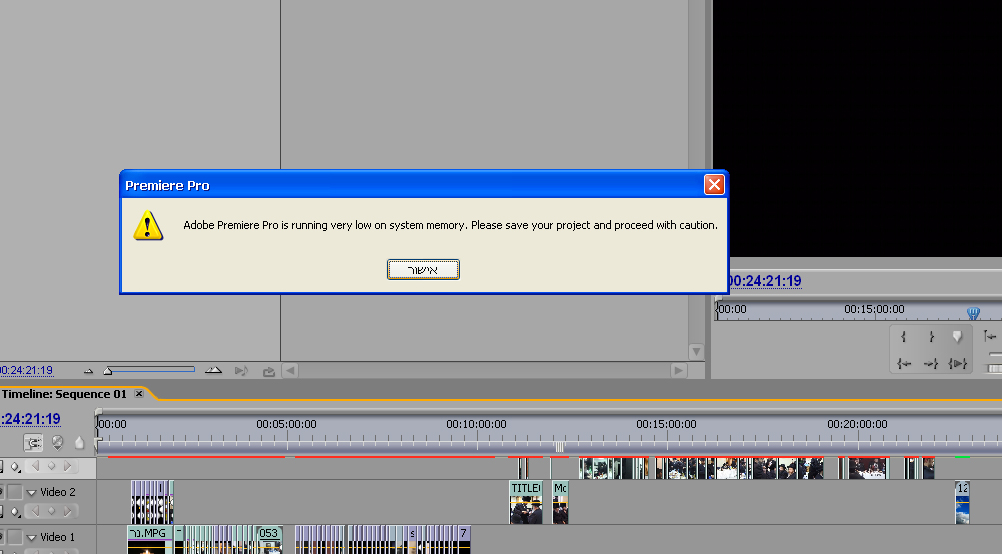Click the export arrow icon beside play audio

click(x=269, y=371)
